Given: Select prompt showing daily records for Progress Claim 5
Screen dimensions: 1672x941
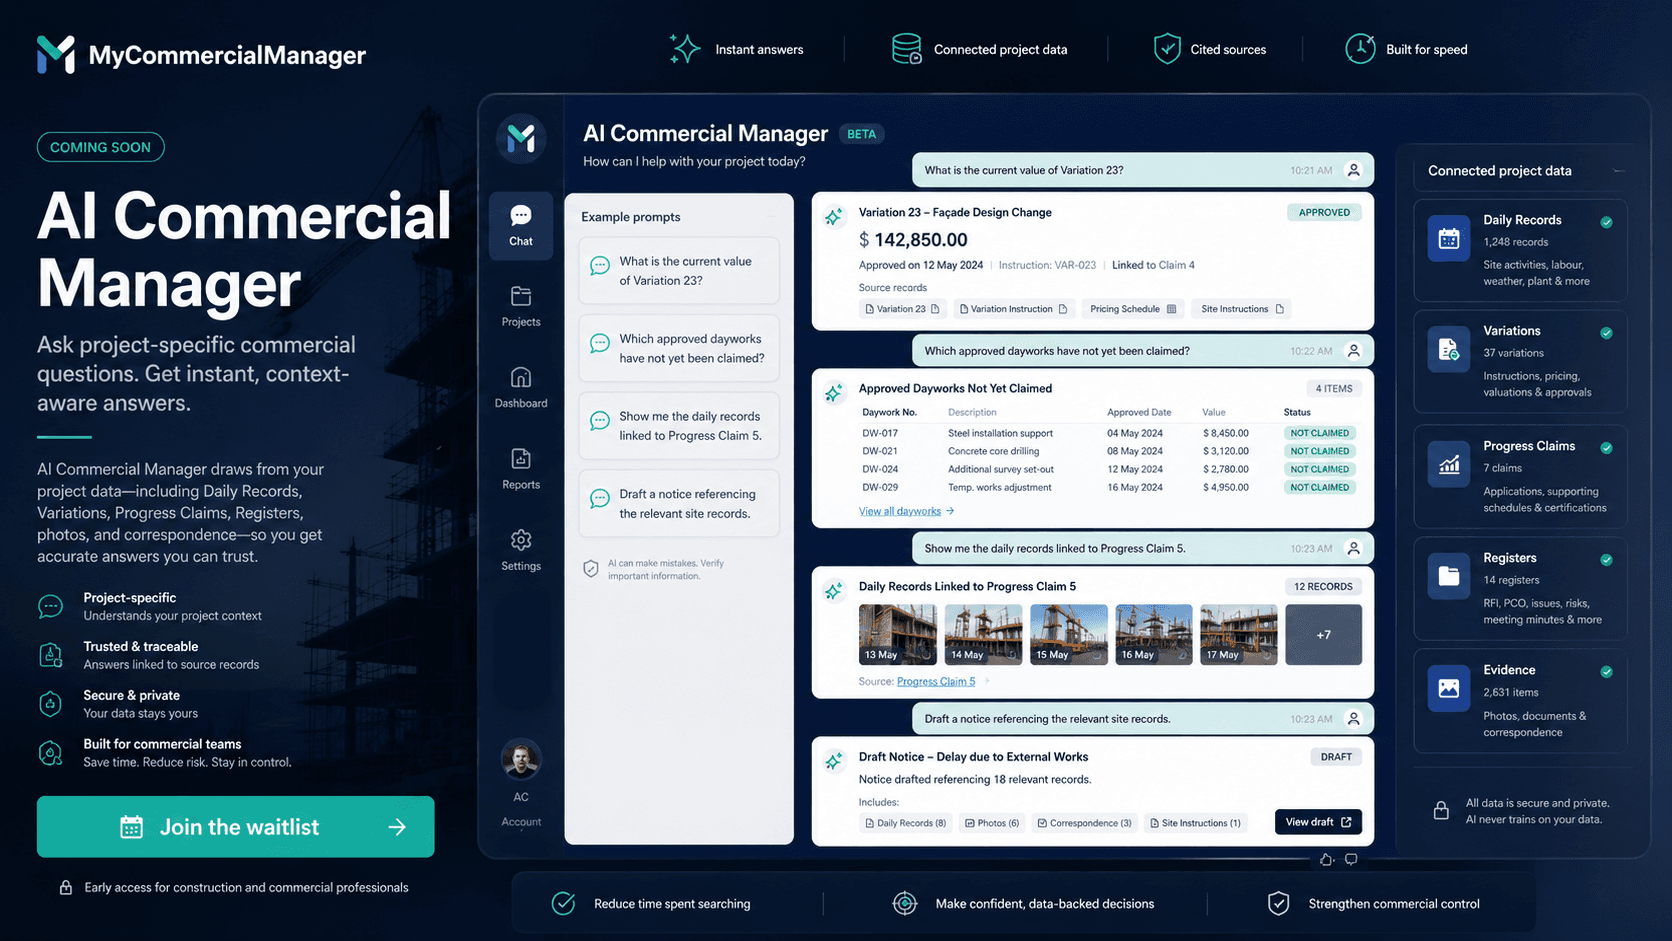Looking at the screenshot, I should (x=679, y=425).
